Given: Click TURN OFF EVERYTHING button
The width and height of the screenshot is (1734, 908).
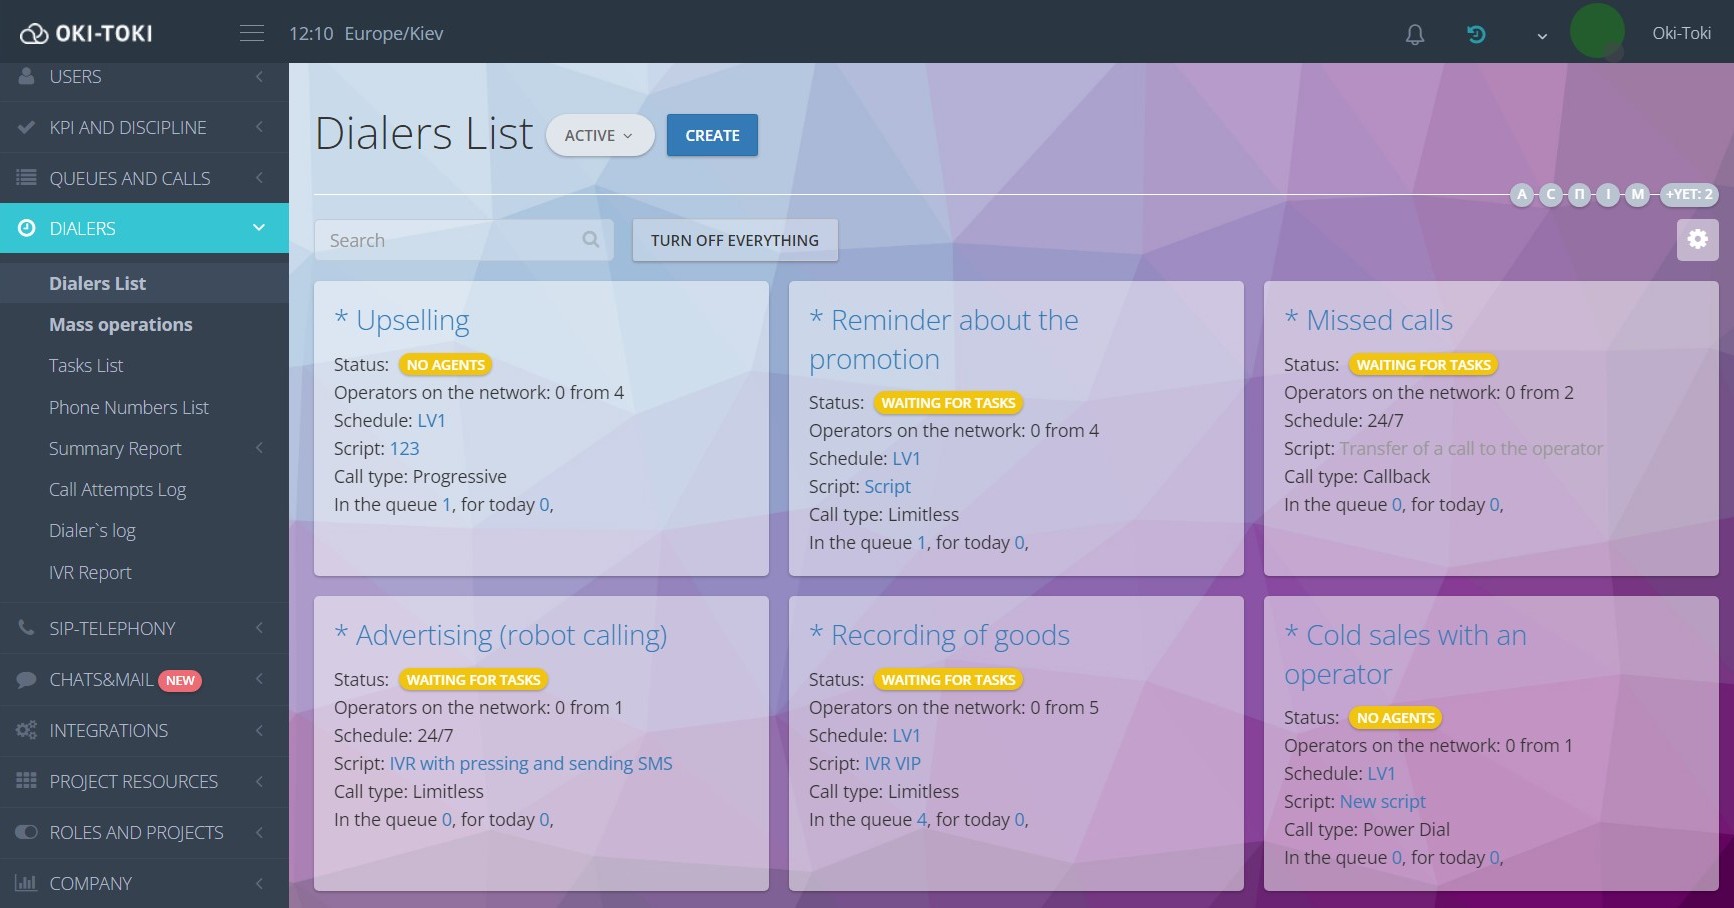Looking at the screenshot, I should 734,241.
